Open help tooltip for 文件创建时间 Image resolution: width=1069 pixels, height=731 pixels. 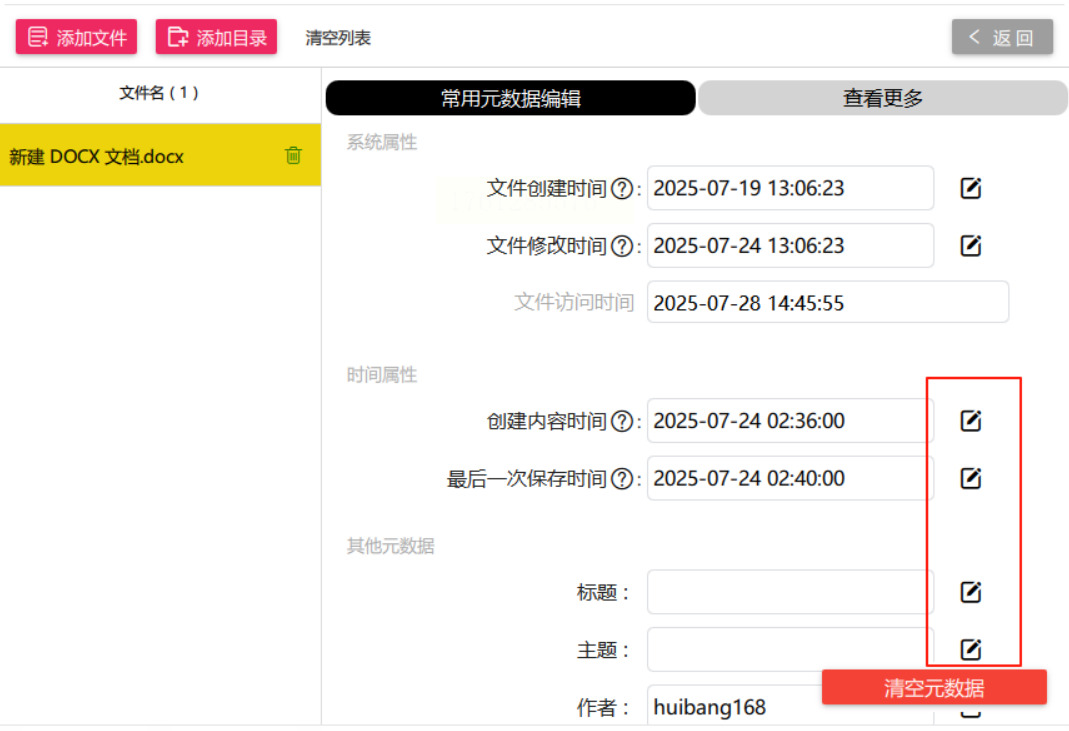(x=622, y=189)
